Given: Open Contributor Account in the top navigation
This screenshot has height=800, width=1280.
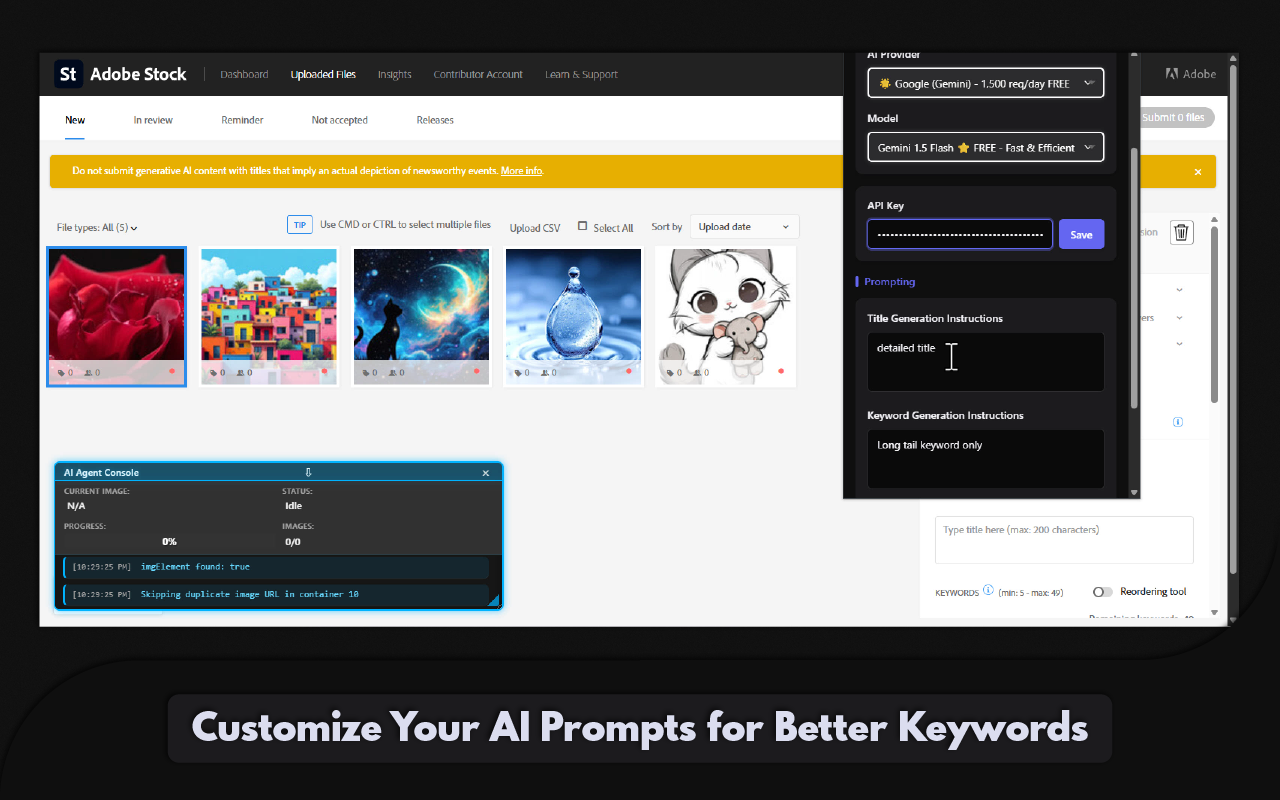Looking at the screenshot, I should 478,74.
